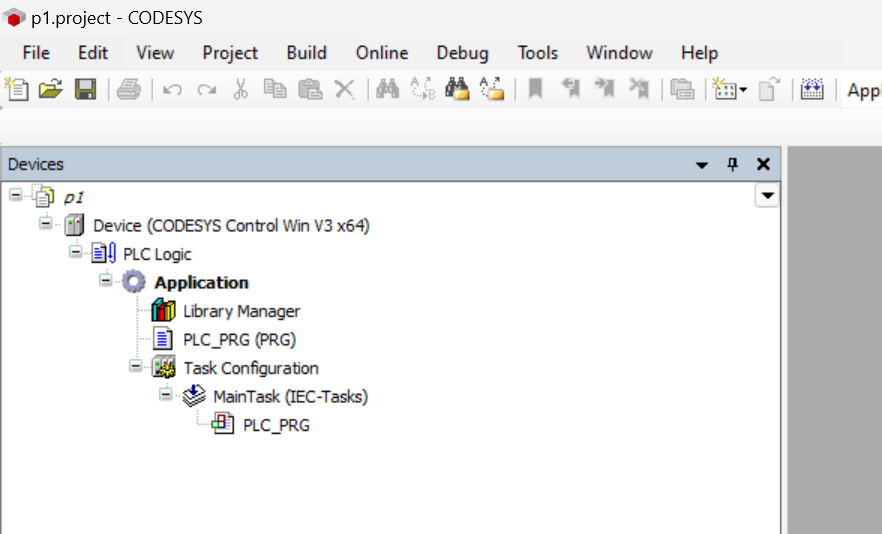882x534 pixels.
Task: Open the Project menu
Action: pyautogui.click(x=230, y=53)
